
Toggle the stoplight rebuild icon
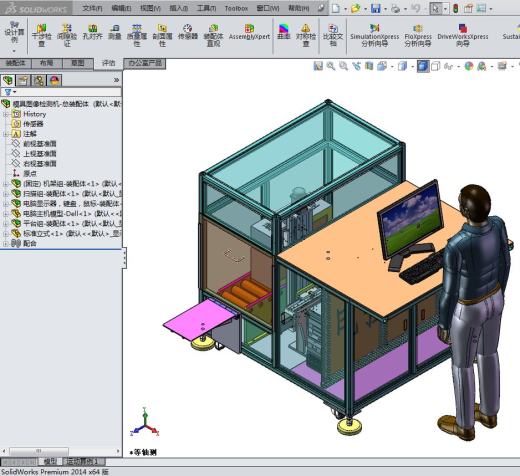[455, 8]
